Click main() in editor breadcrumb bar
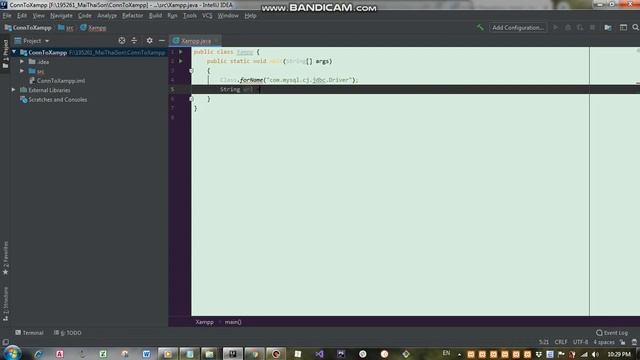This screenshot has width=640, height=360. click(x=233, y=322)
